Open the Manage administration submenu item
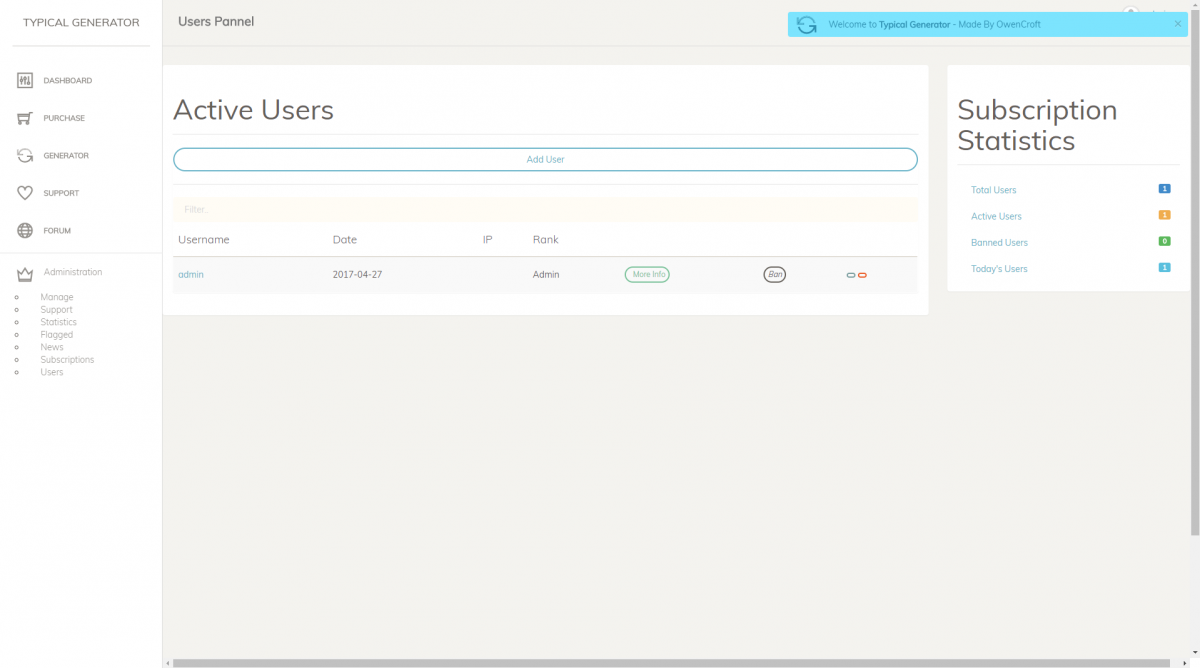Screen dimensions: 1200x668 [56, 297]
